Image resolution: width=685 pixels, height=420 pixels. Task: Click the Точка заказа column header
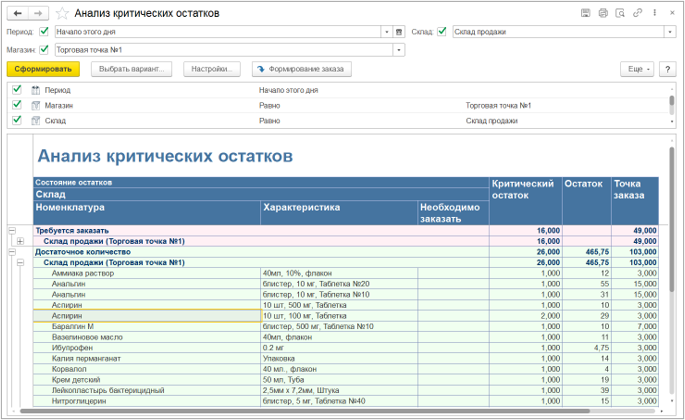point(635,201)
